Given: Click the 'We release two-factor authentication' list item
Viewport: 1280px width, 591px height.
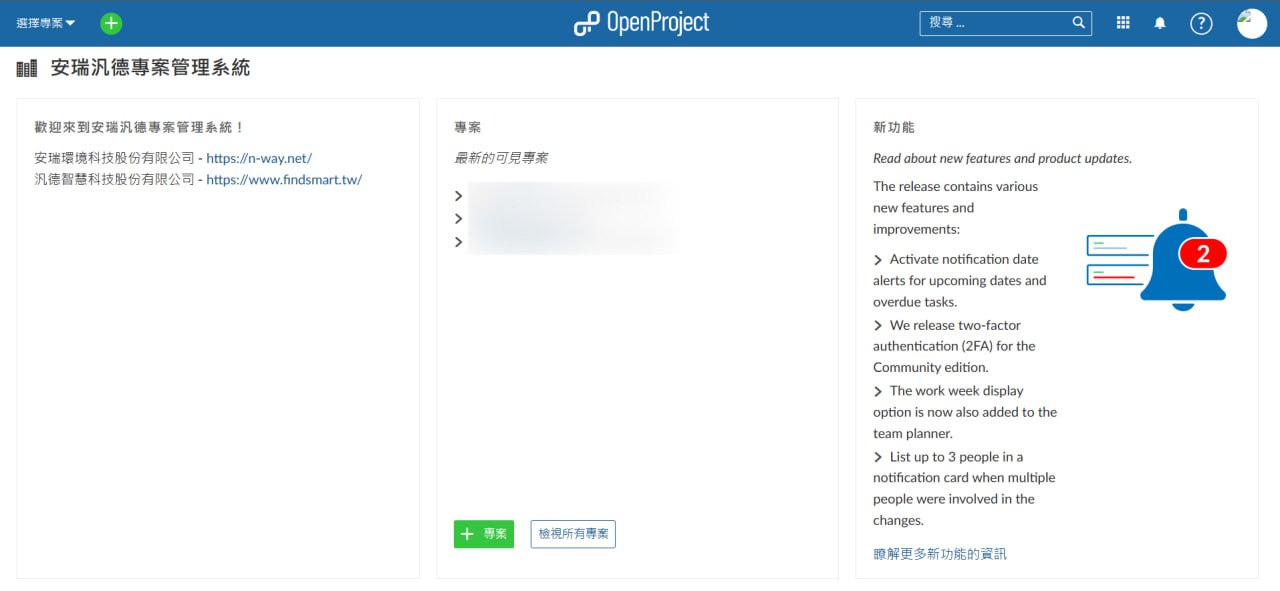Looking at the screenshot, I should (954, 346).
